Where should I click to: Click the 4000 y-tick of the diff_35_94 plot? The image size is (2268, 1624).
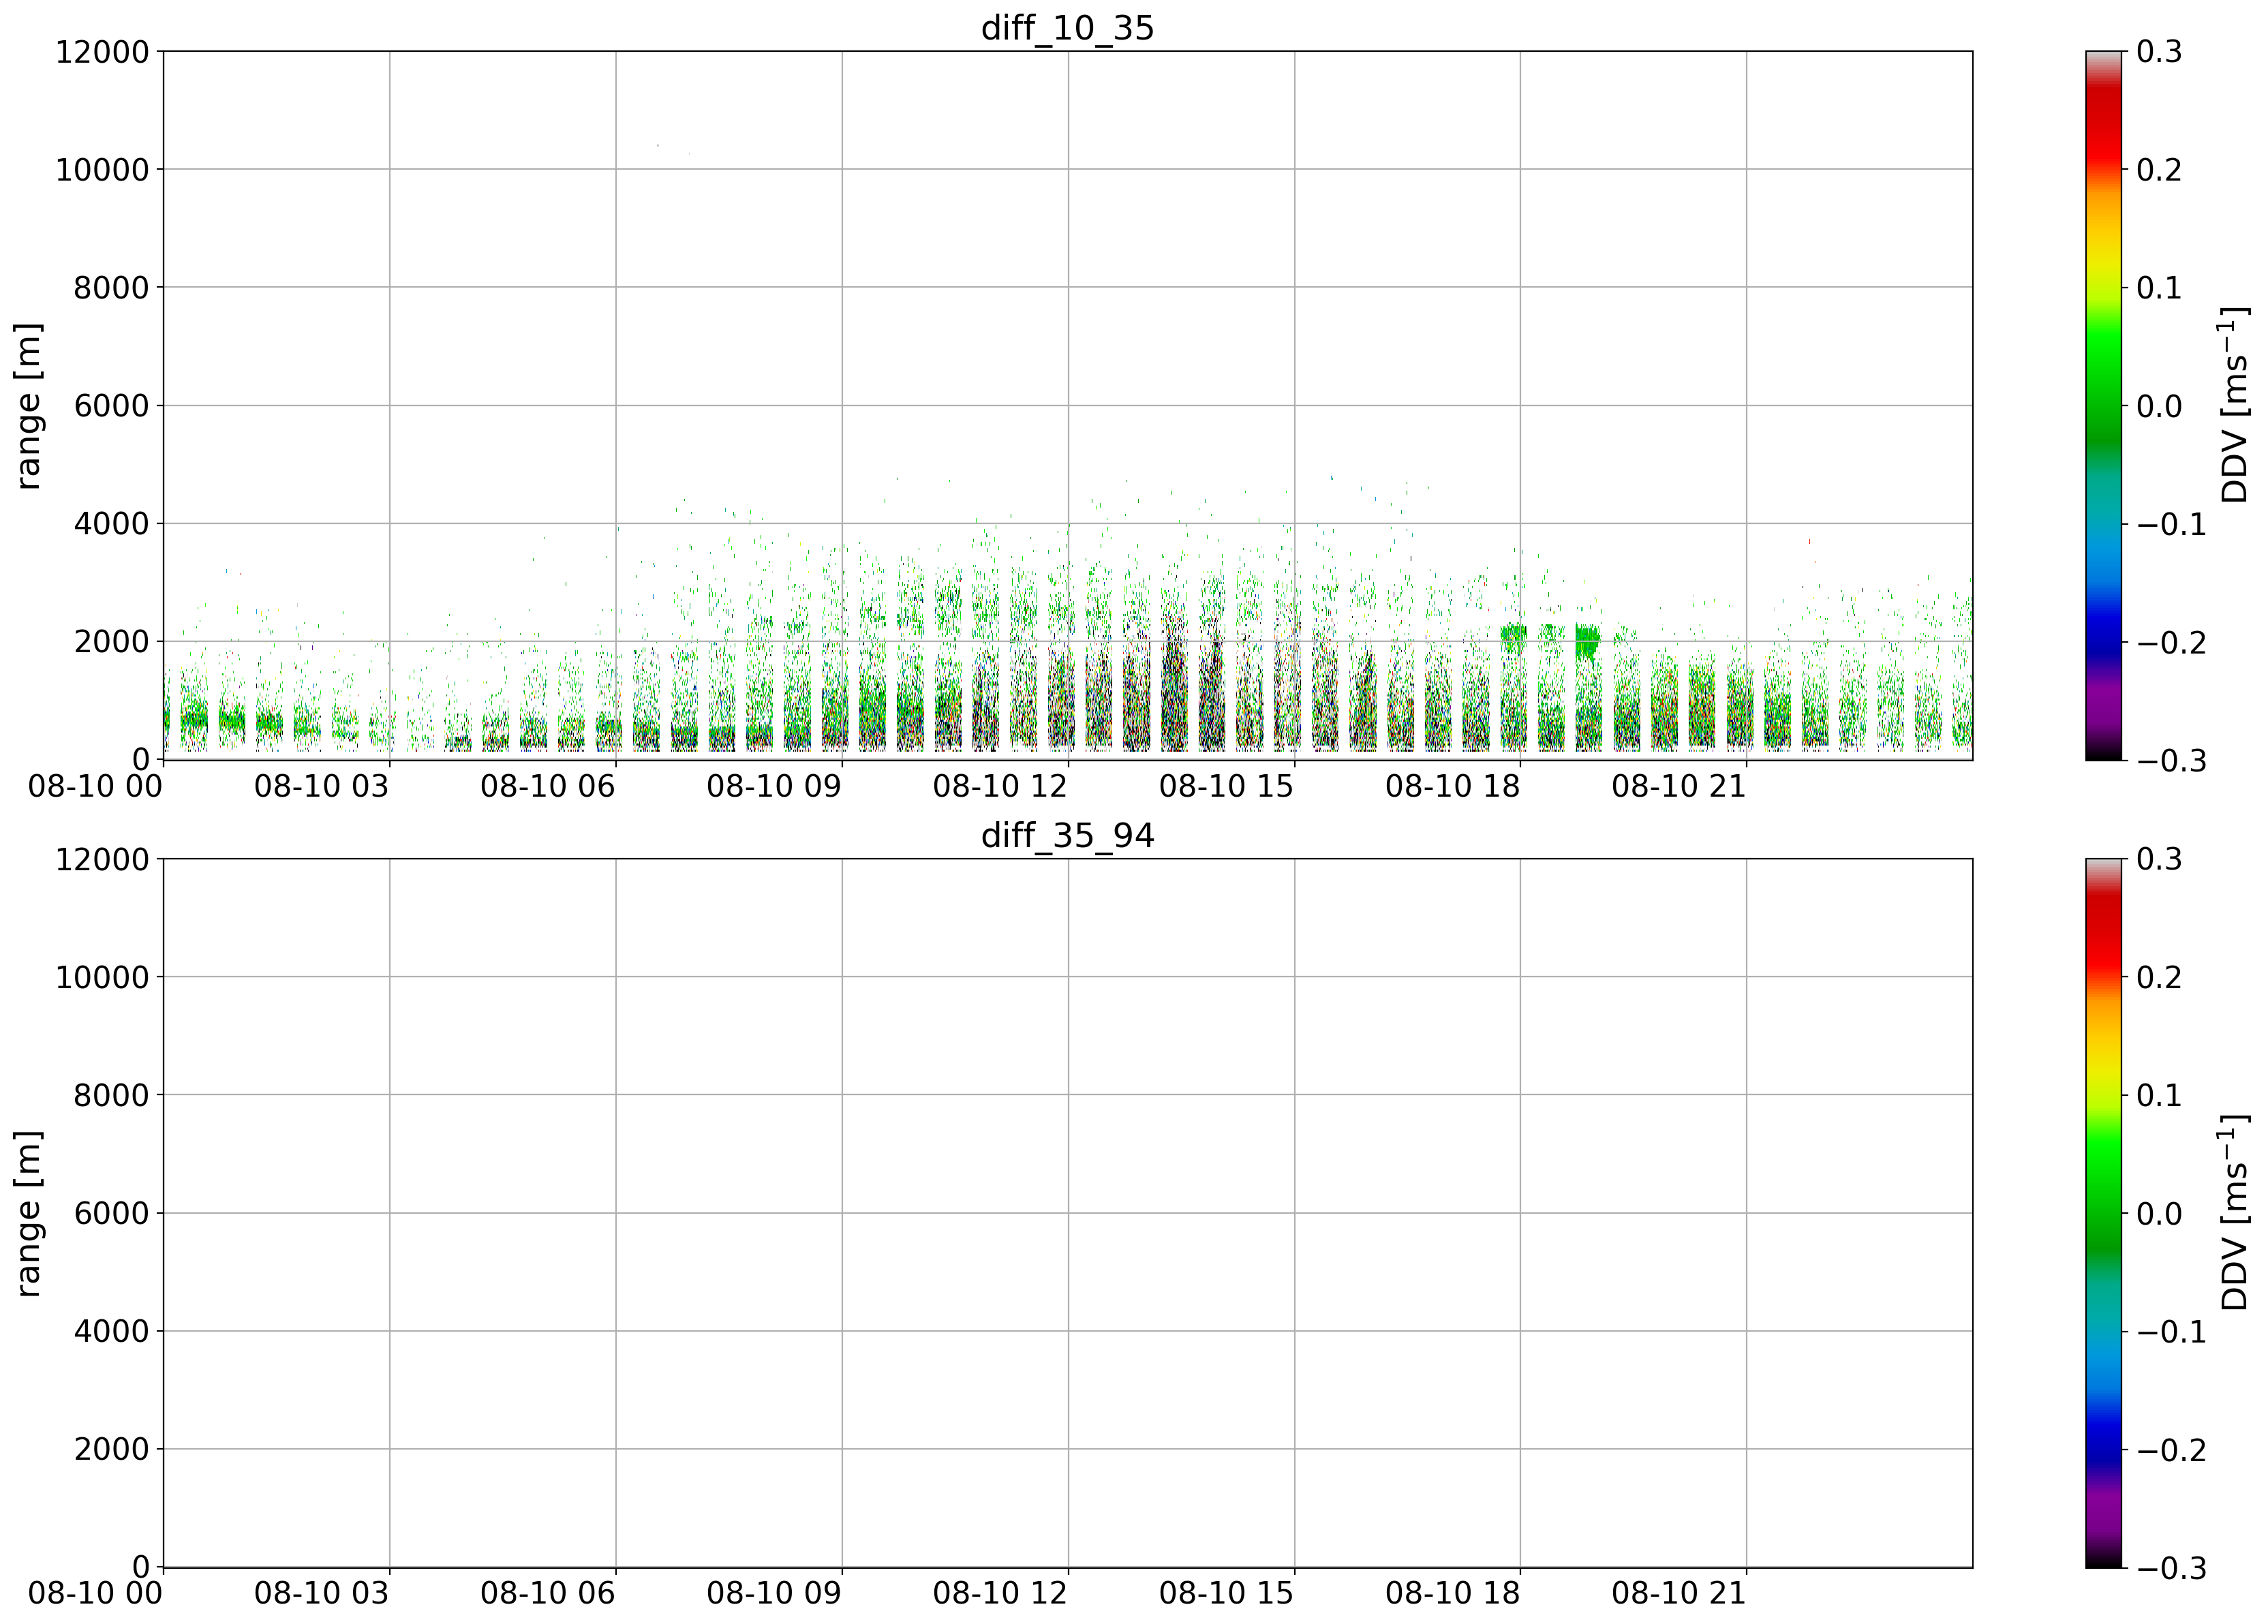[111, 1331]
